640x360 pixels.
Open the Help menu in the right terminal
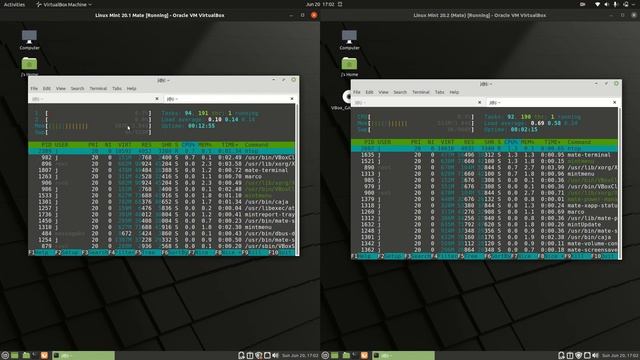tap(454, 92)
